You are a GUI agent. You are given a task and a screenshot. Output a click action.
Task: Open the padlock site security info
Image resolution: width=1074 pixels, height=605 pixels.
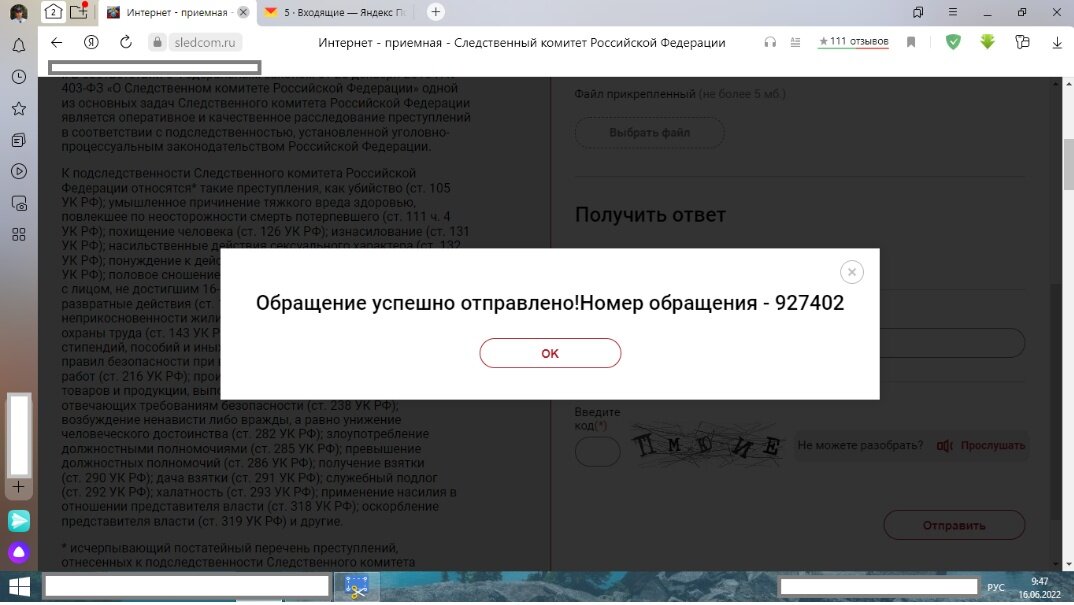(x=157, y=42)
